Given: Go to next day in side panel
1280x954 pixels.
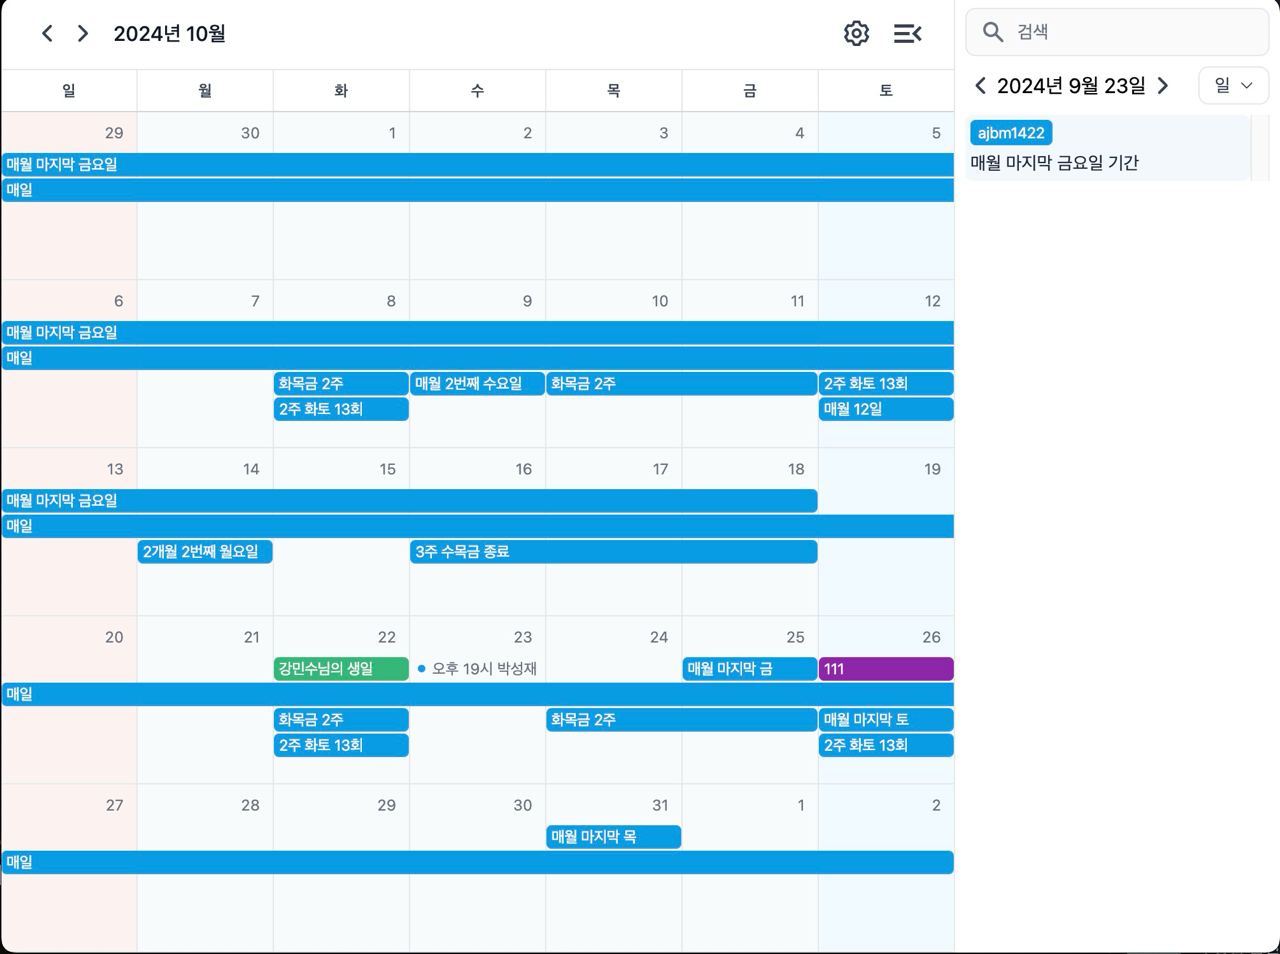Looking at the screenshot, I should click(x=1162, y=86).
